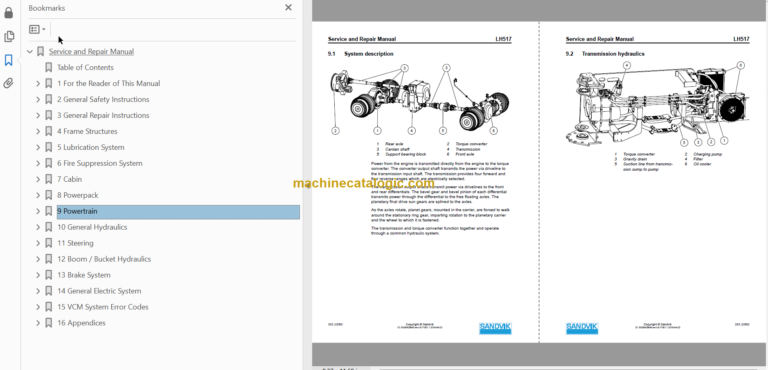
Task: Click the Sandvik logo on left page
Action: coord(495,328)
